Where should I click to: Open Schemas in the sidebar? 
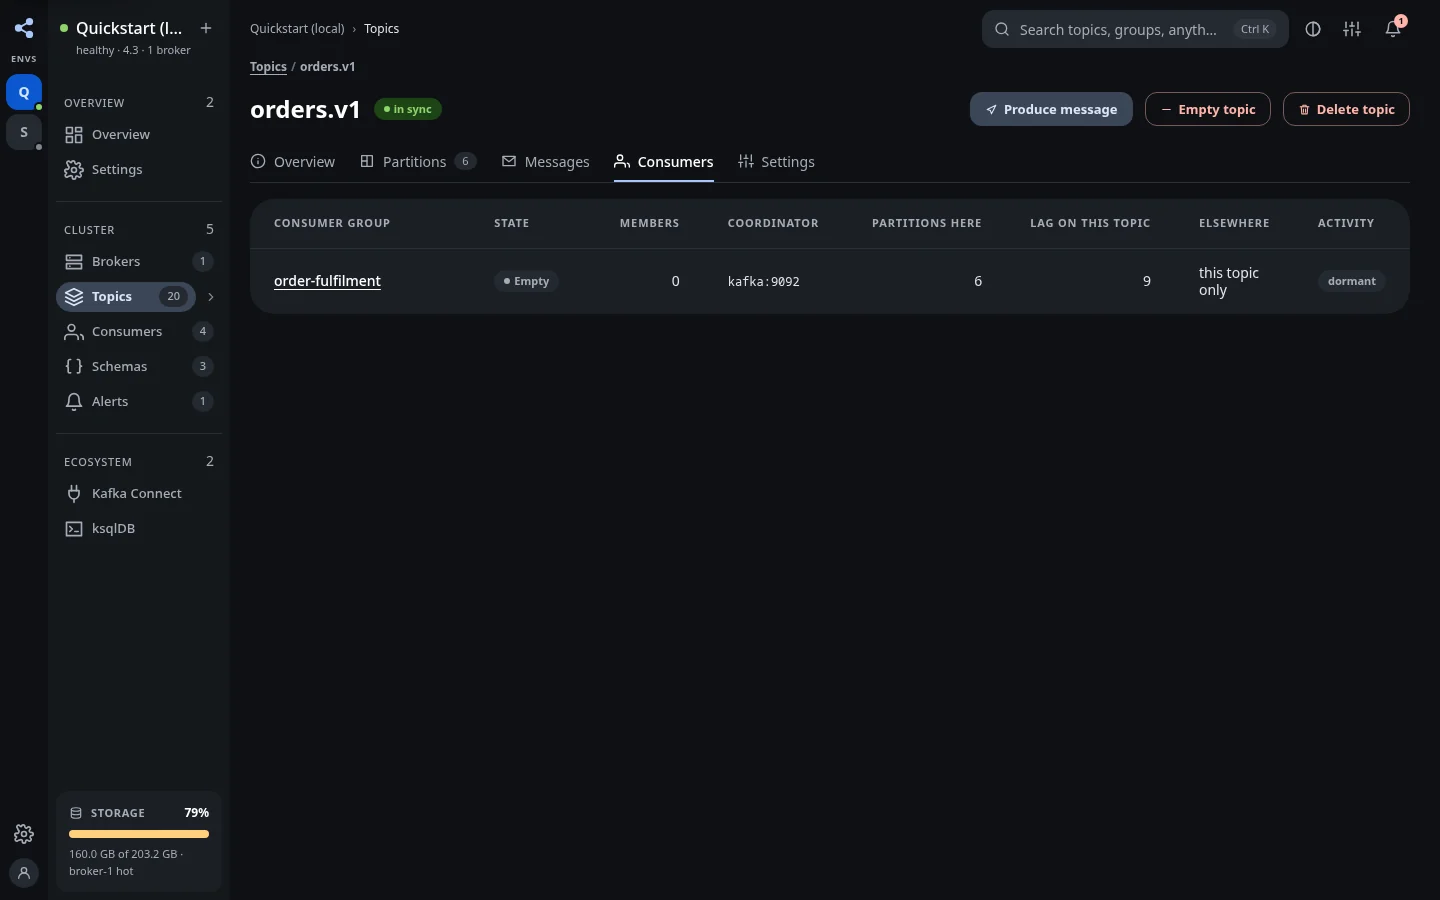coord(139,367)
